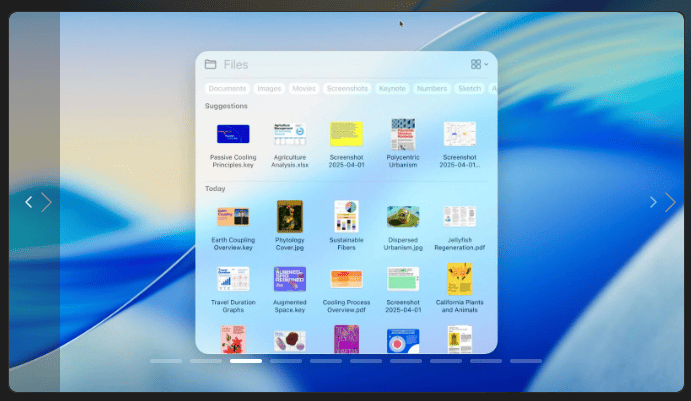This screenshot has width=691, height=401.
Task: Open Phytology Cover.jpg image
Action: [290, 216]
